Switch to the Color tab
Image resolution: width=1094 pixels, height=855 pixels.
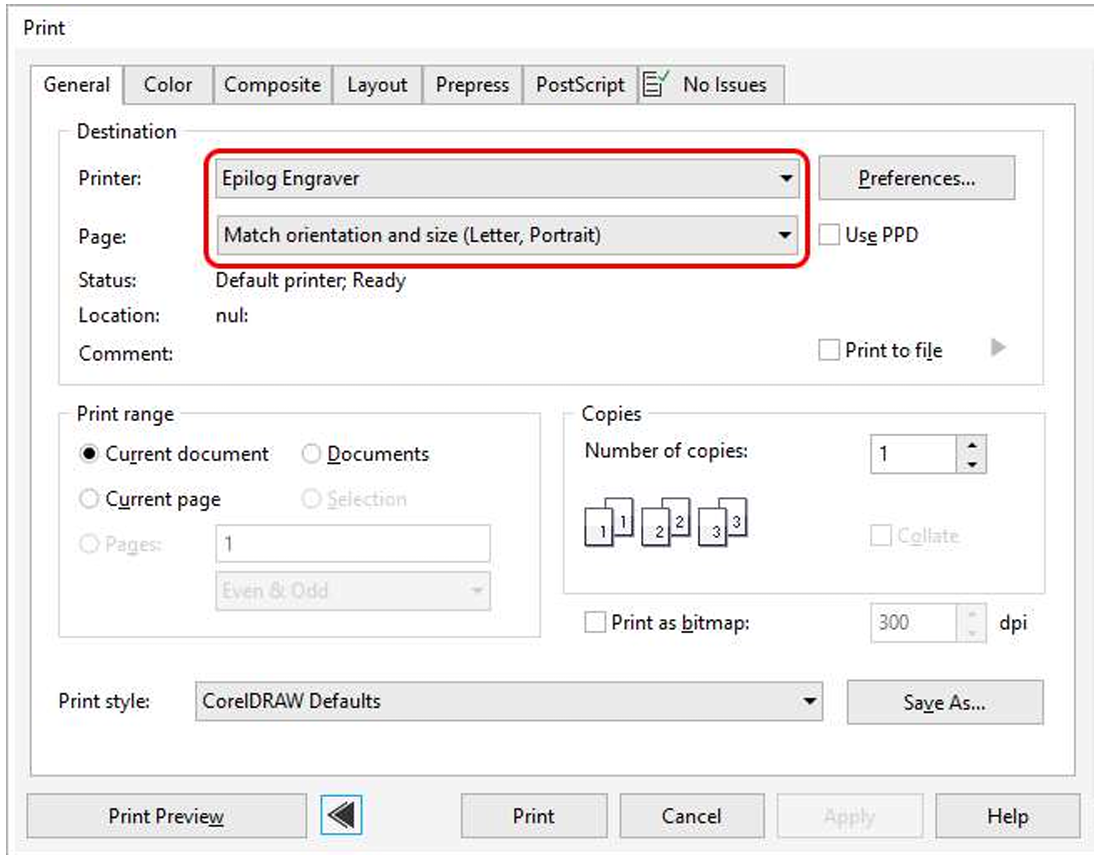(168, 85)
